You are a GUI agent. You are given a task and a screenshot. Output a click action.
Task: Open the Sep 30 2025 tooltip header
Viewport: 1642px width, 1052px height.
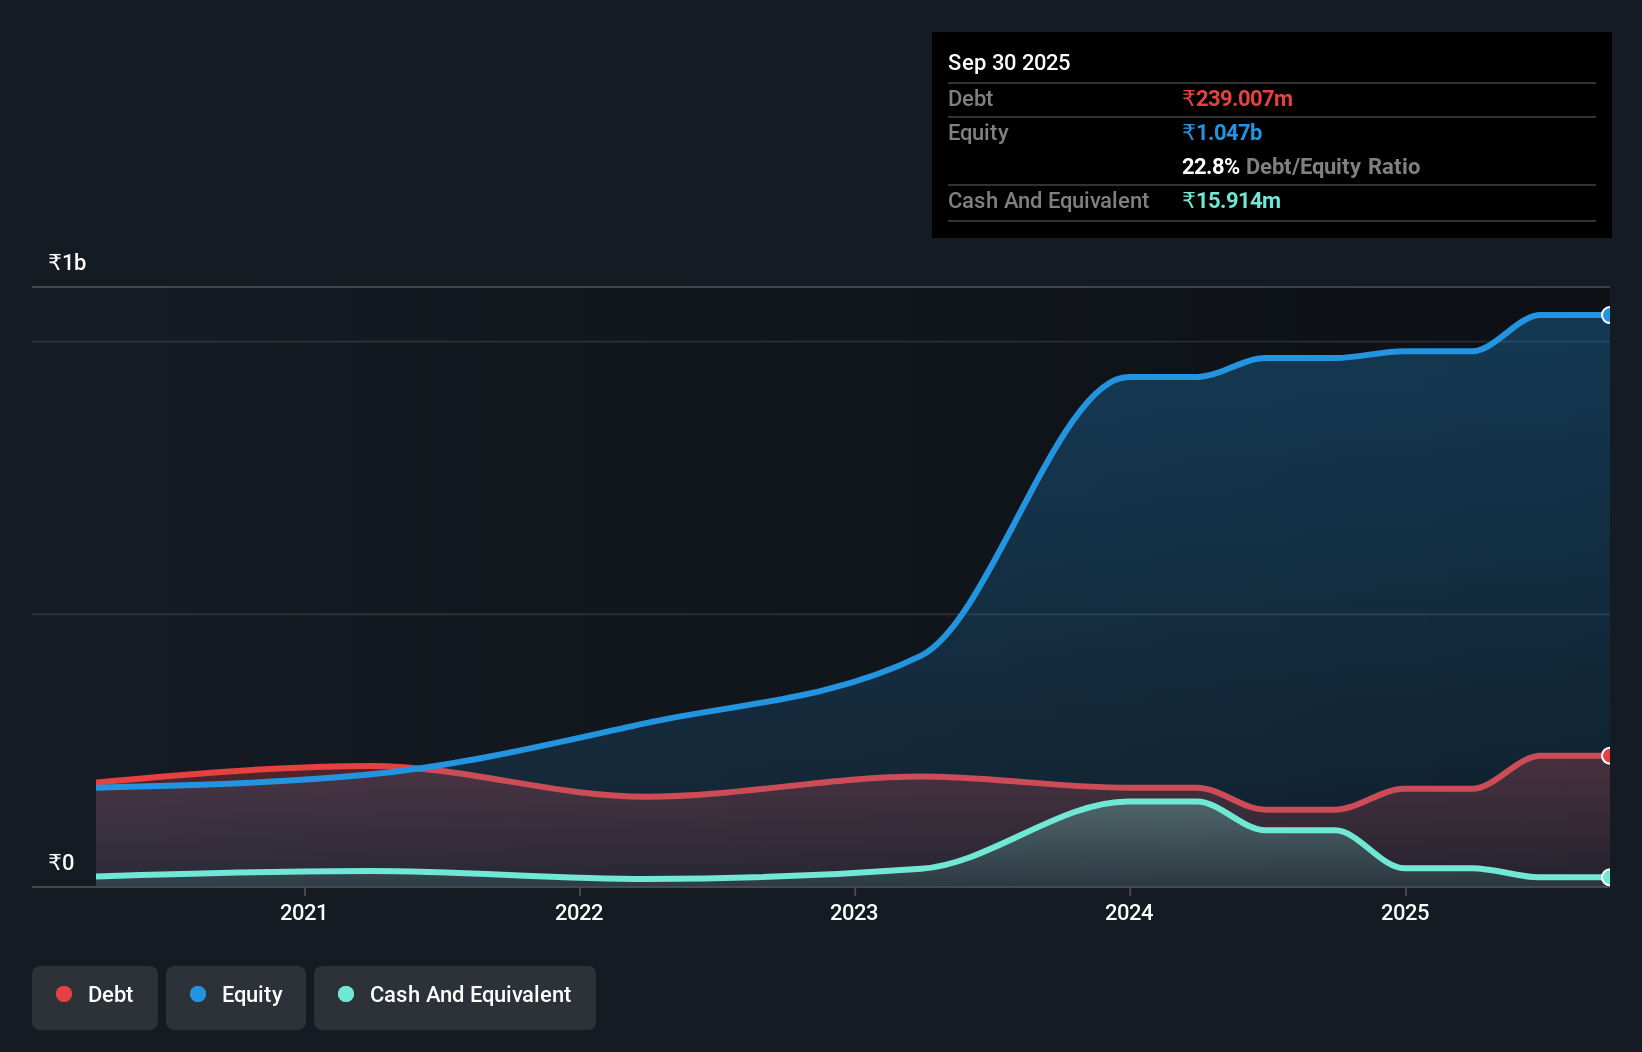pos(1009,62)
